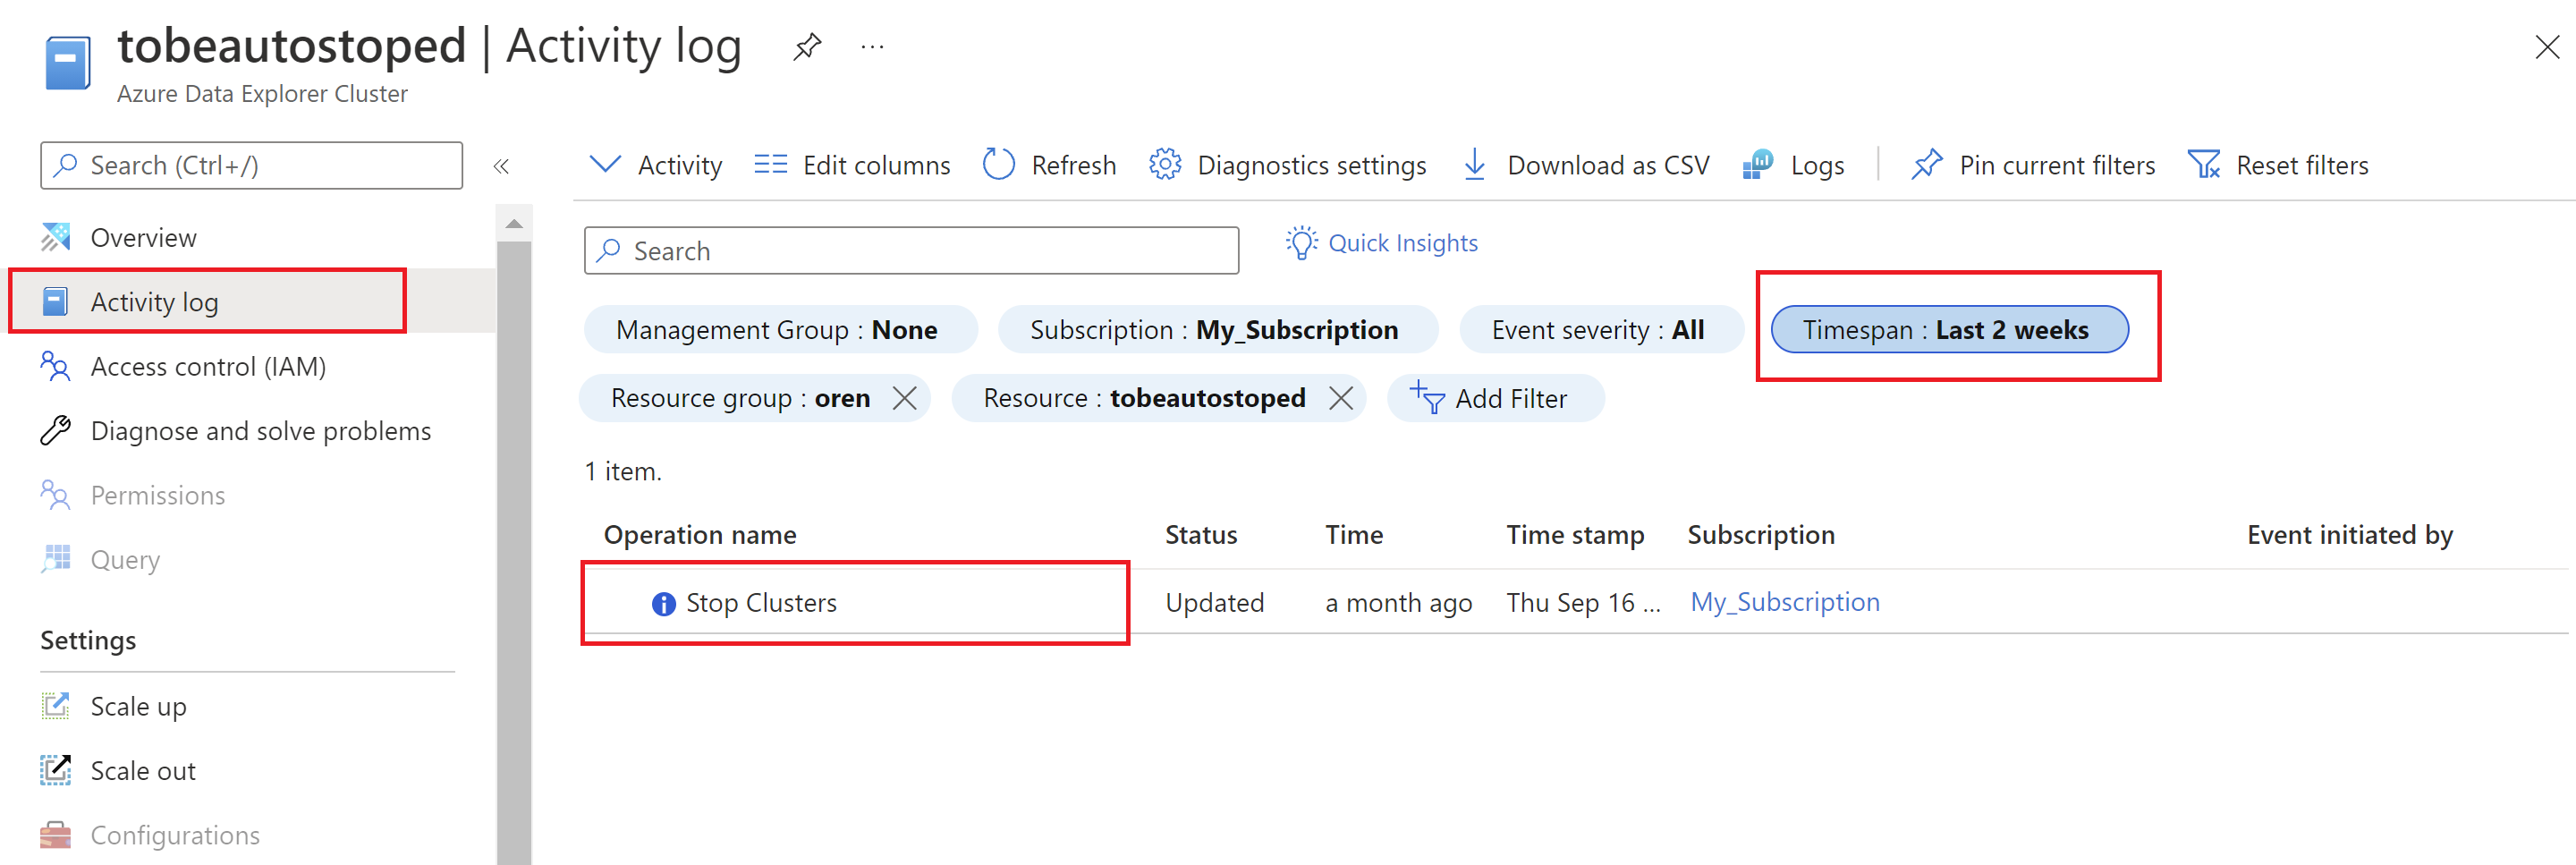Go to the Overview page
This screenshot has width=2576, height=865.
pos(143,237)
